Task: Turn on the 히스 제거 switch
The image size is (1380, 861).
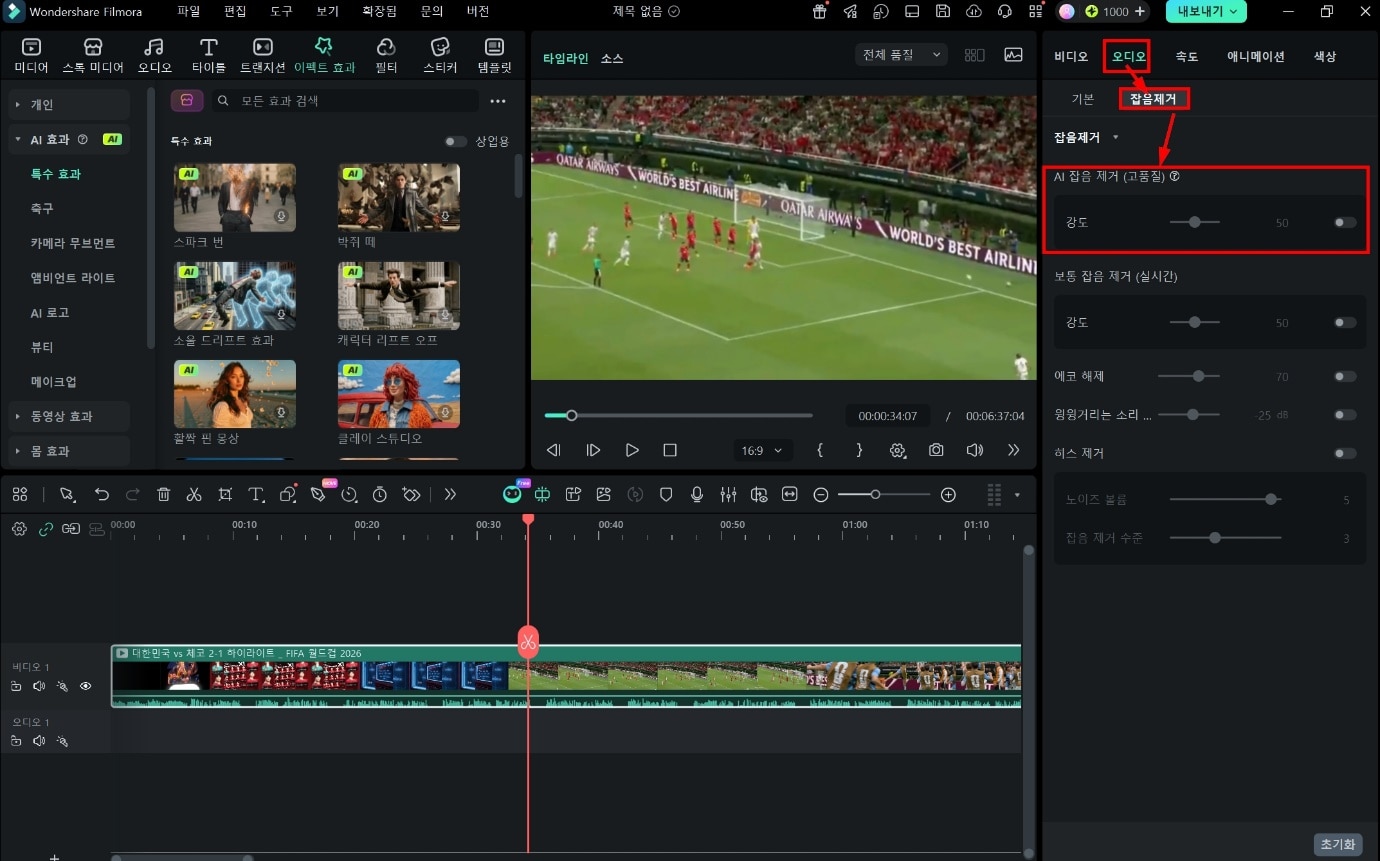Action: pyautogui.click(x=1345, y=453)
